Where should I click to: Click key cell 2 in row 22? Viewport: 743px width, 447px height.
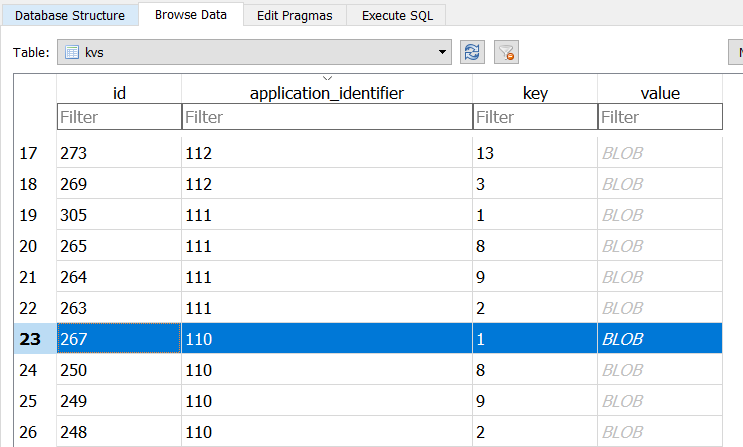point(535,308)
